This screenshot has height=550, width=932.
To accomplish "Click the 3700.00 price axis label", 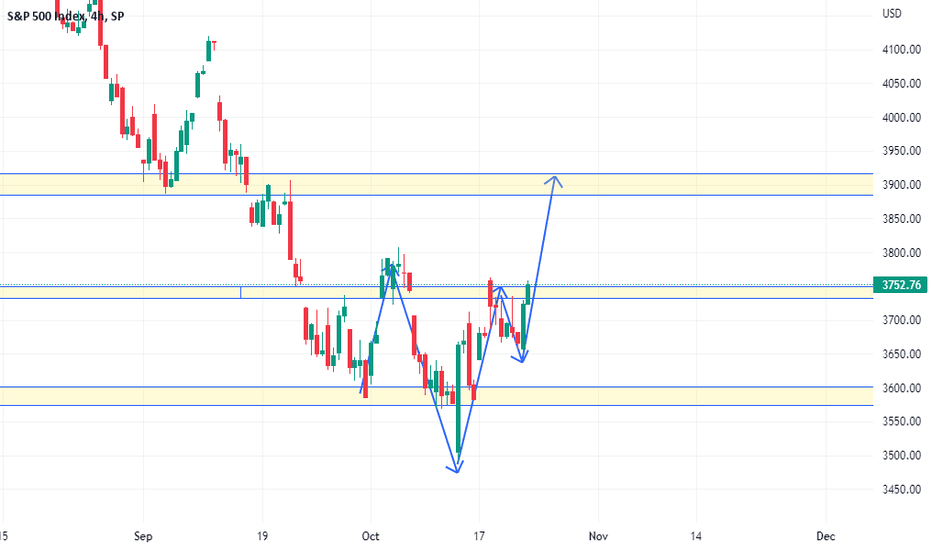I will point(902,320).
